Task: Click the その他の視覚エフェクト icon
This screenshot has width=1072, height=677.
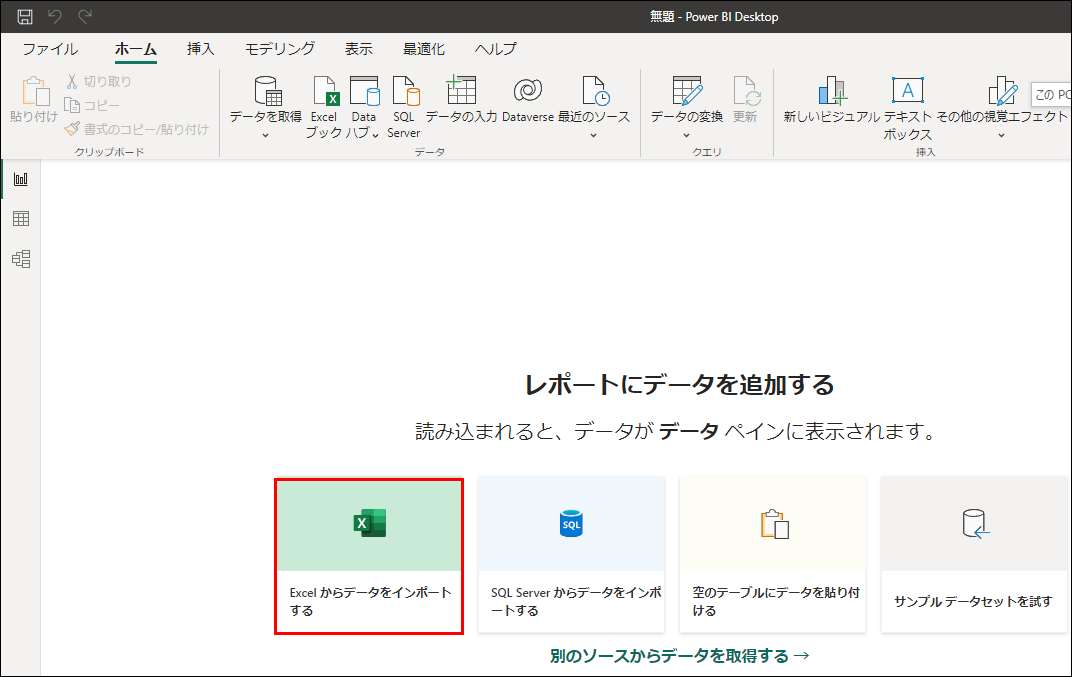Action: coord(1002,91)
